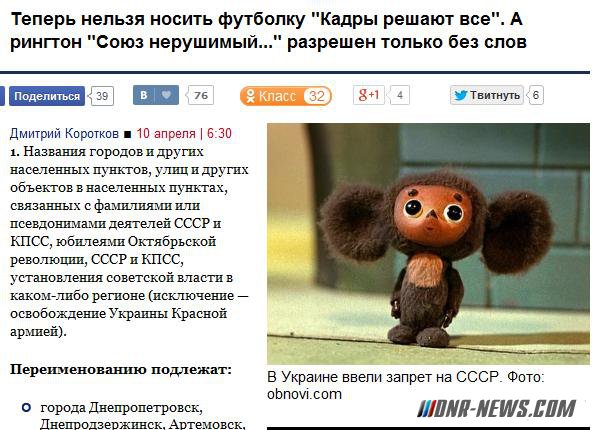Open author link Дмитрий Коротков
The image size is (596, 430).
point(64,133)
